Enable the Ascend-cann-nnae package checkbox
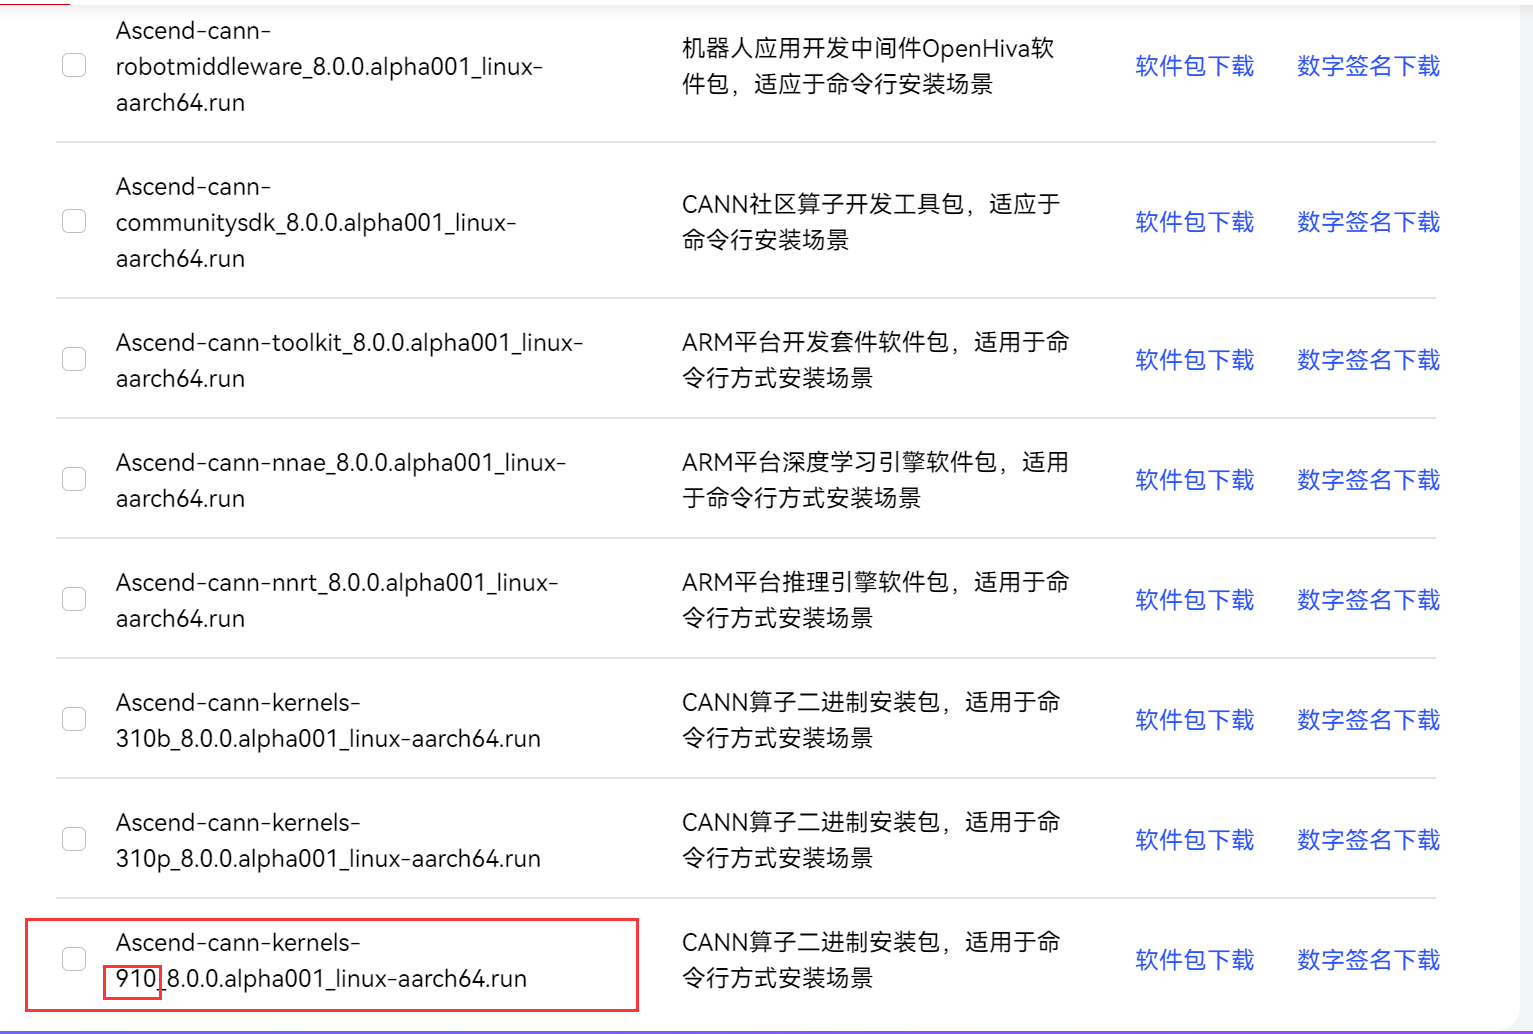Viewport: 1533px width, 1034px height. pyautogui.click(x=74, y=479)
